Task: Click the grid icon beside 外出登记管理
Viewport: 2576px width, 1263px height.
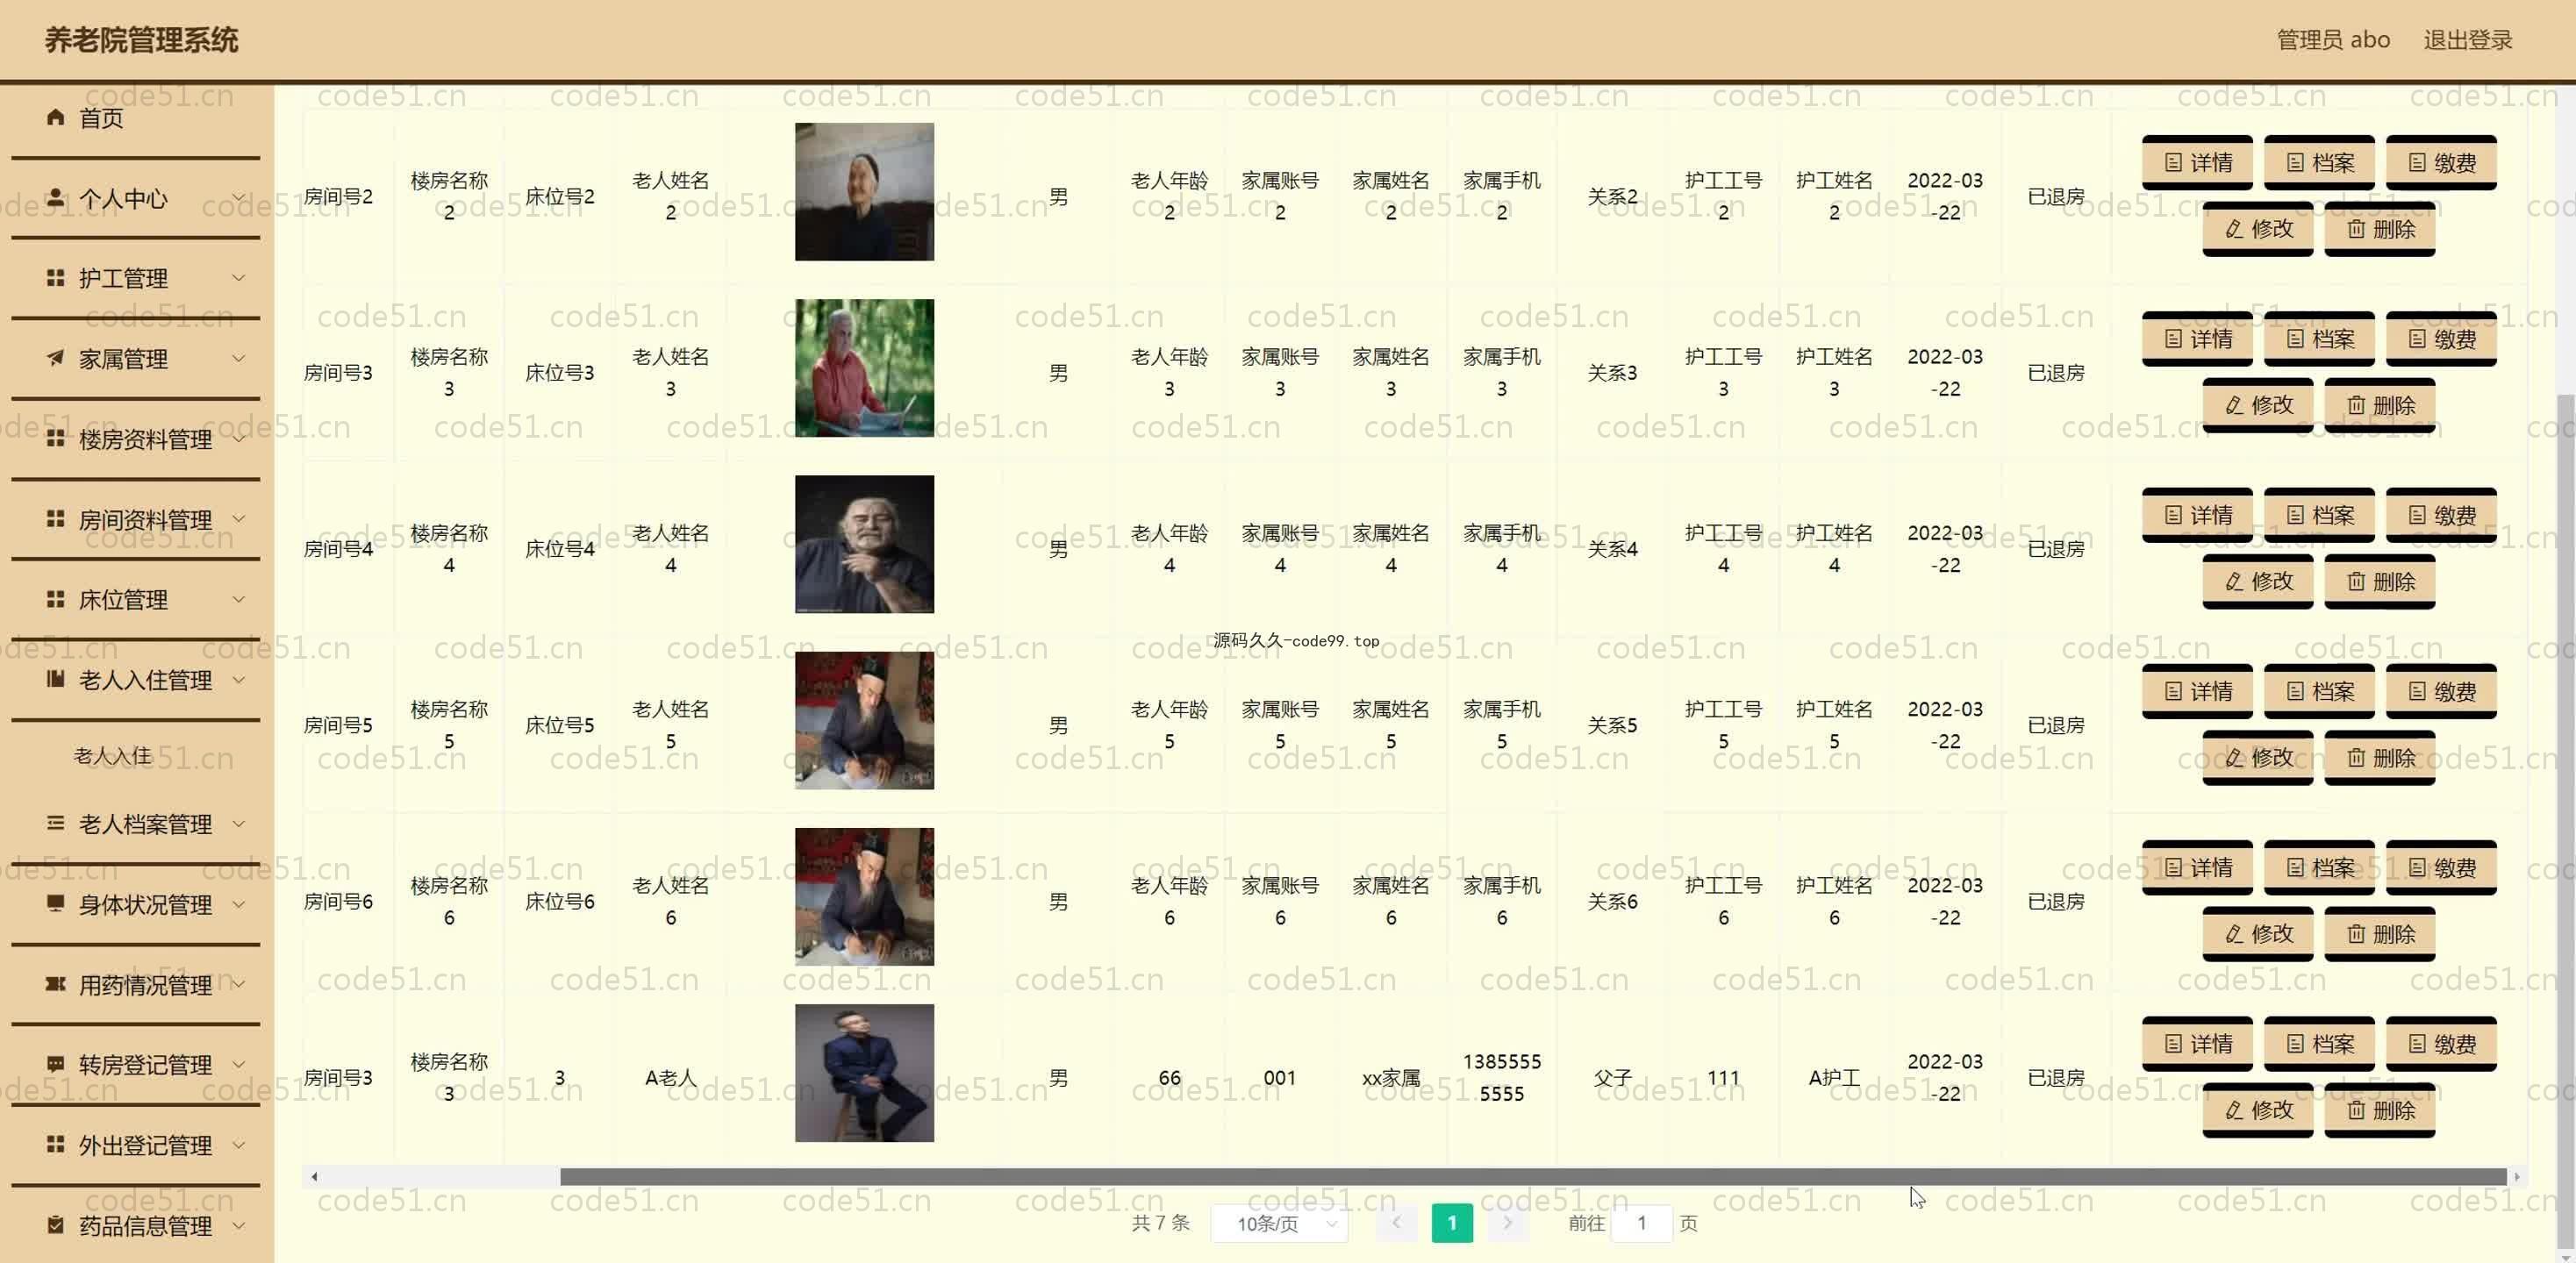Action: [56, 1144]
